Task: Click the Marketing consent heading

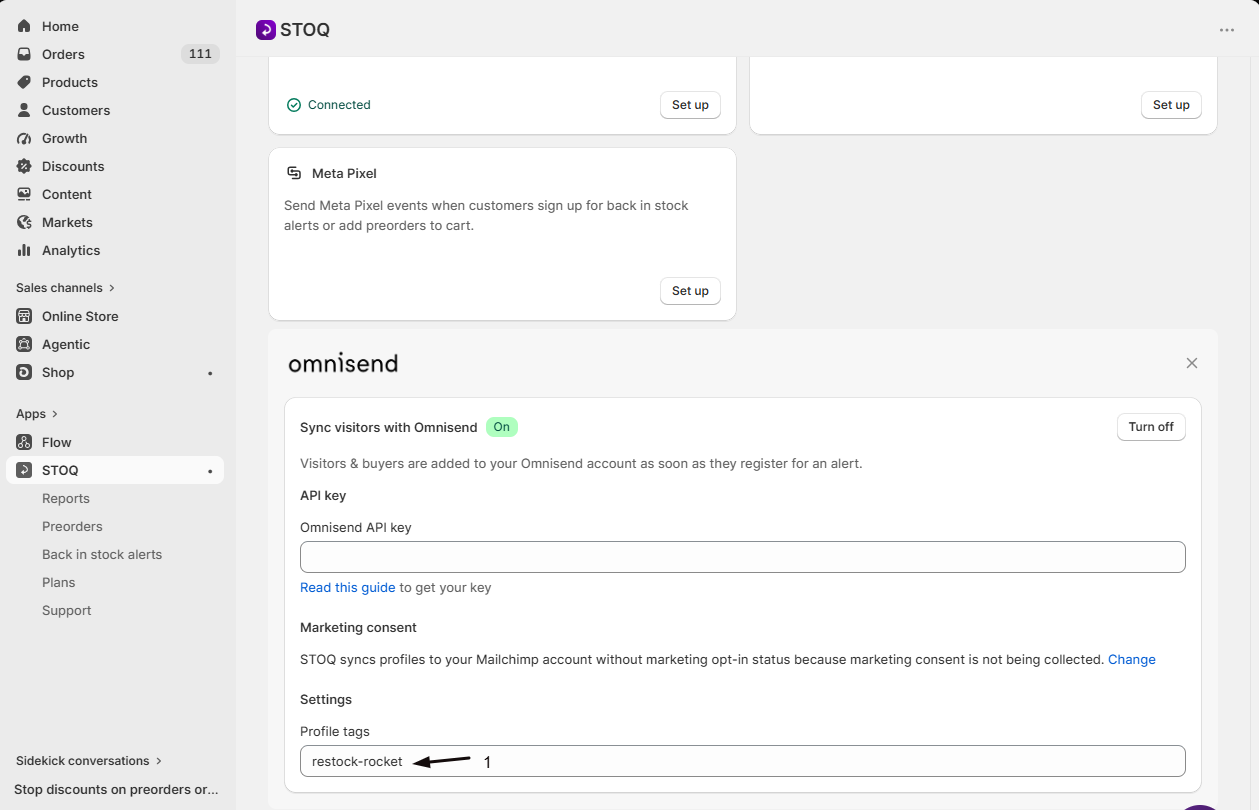Action: coord(358,627)
